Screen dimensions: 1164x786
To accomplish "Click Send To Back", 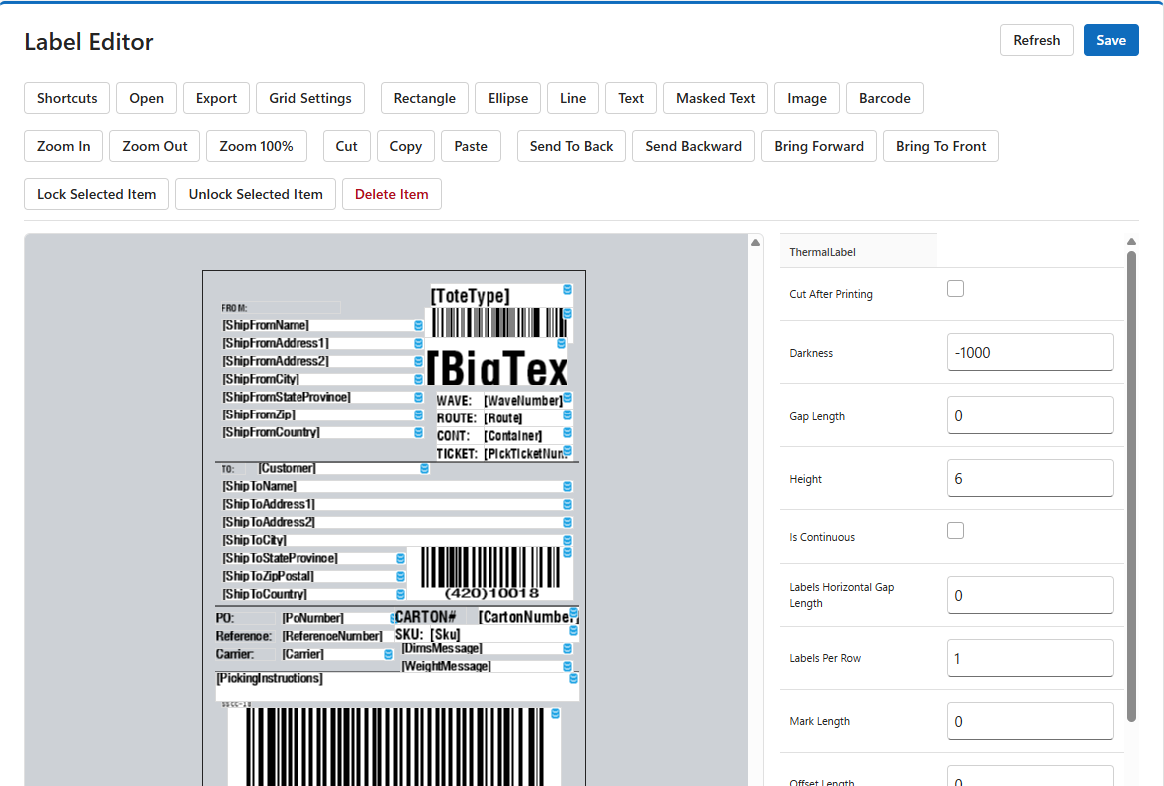I will [572, 146].
